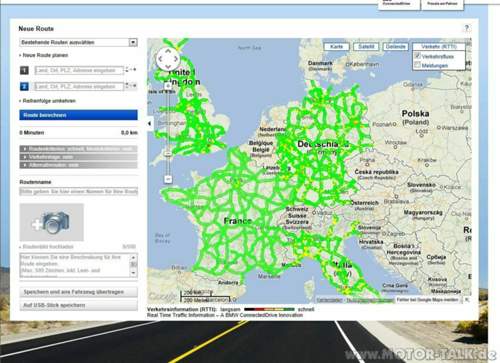Click the camera add-picture icon

(x=52, y=222)
